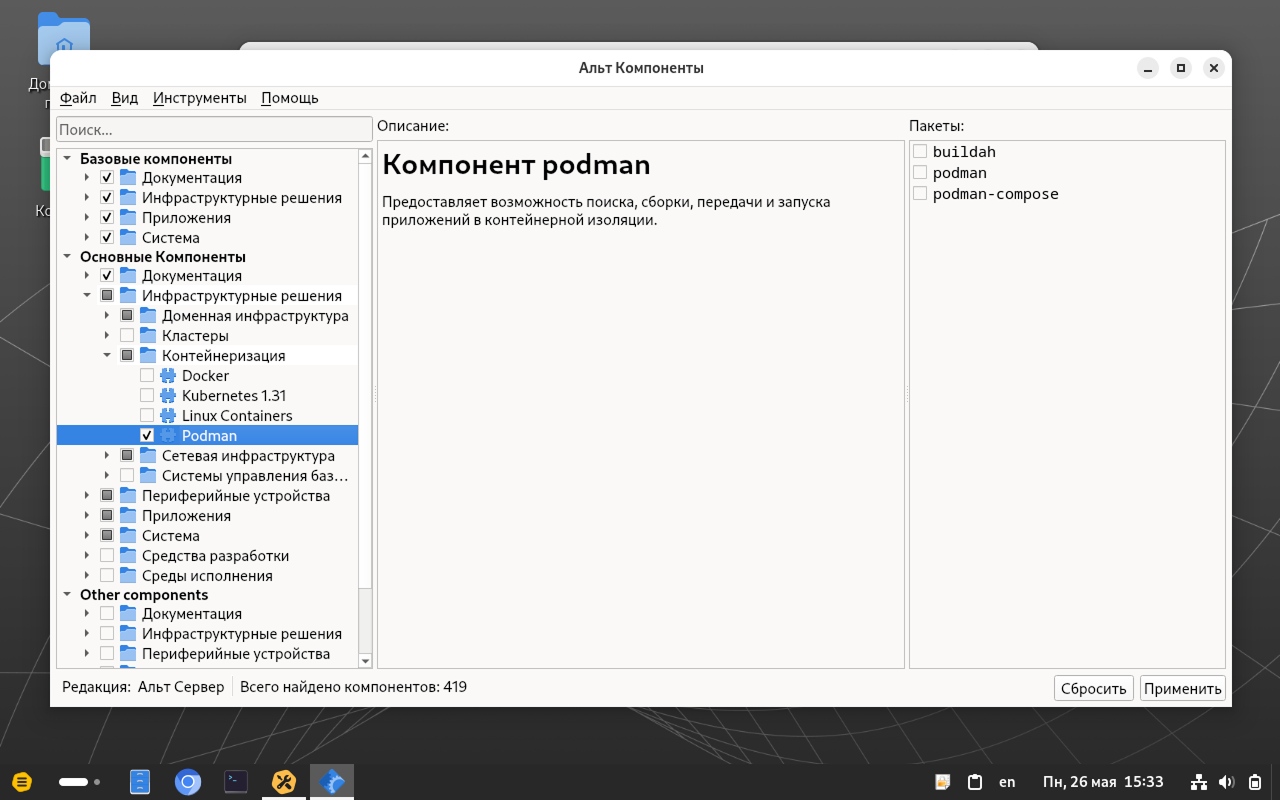Expand the Периферийные устройства node under Основные Компоненты
Screen dimensions: 1280x800
[87, 495]
